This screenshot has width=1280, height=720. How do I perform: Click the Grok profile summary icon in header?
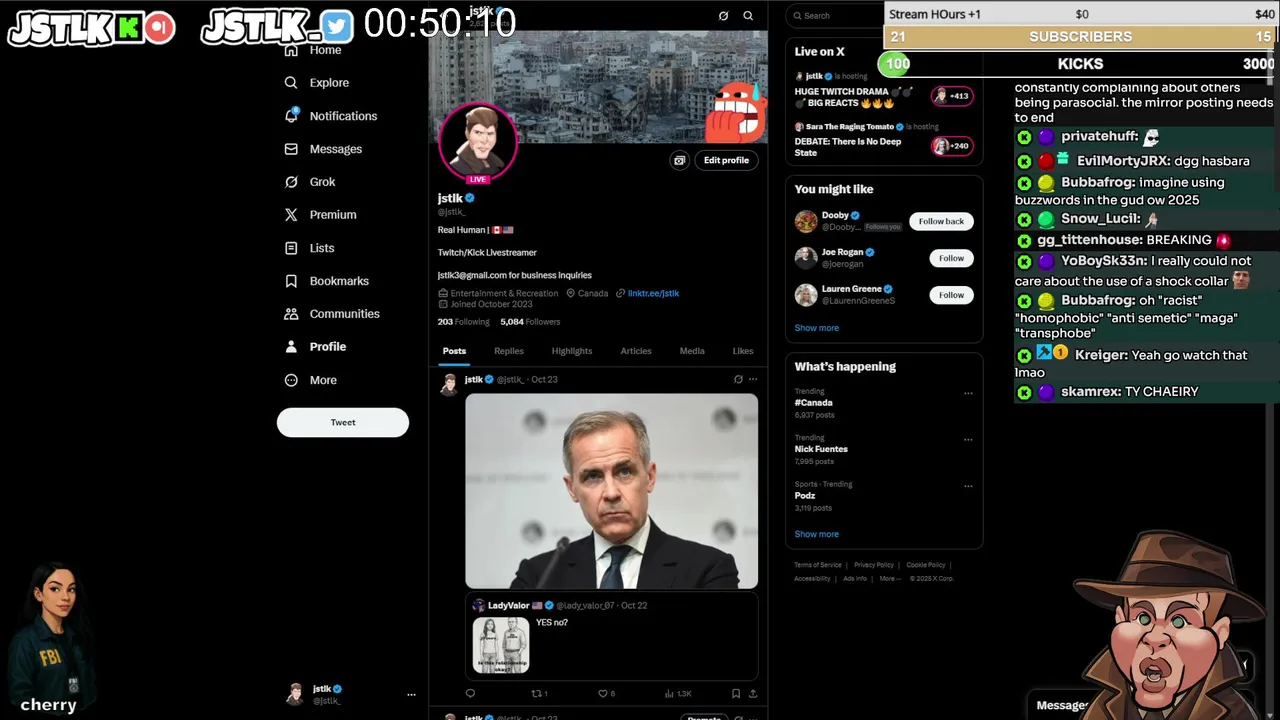click(x=723, y=16)
